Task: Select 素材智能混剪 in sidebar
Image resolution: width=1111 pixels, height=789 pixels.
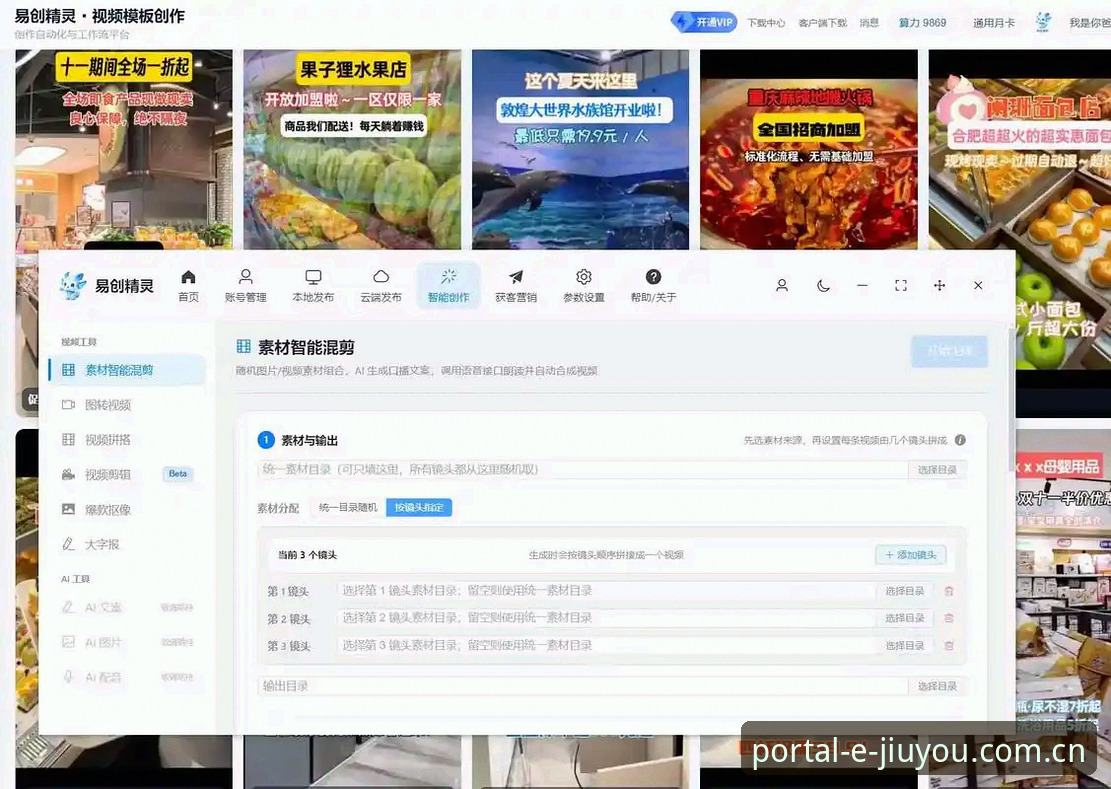Action: pos(128,370)
